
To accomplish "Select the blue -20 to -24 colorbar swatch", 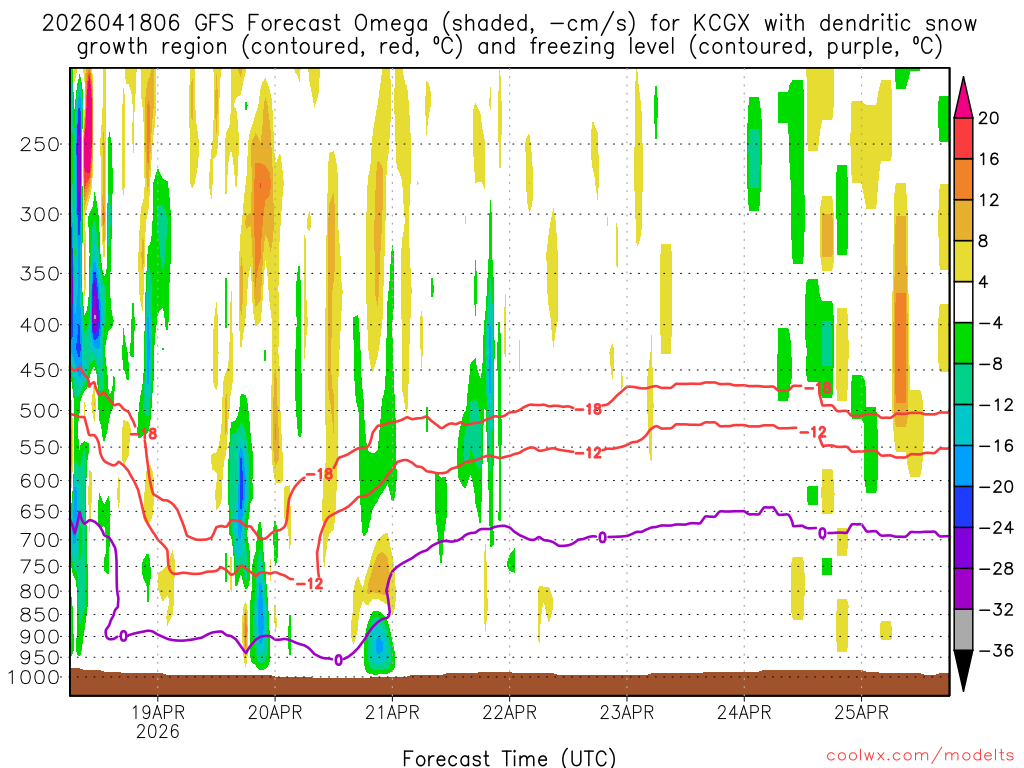I will click(964, 507).
